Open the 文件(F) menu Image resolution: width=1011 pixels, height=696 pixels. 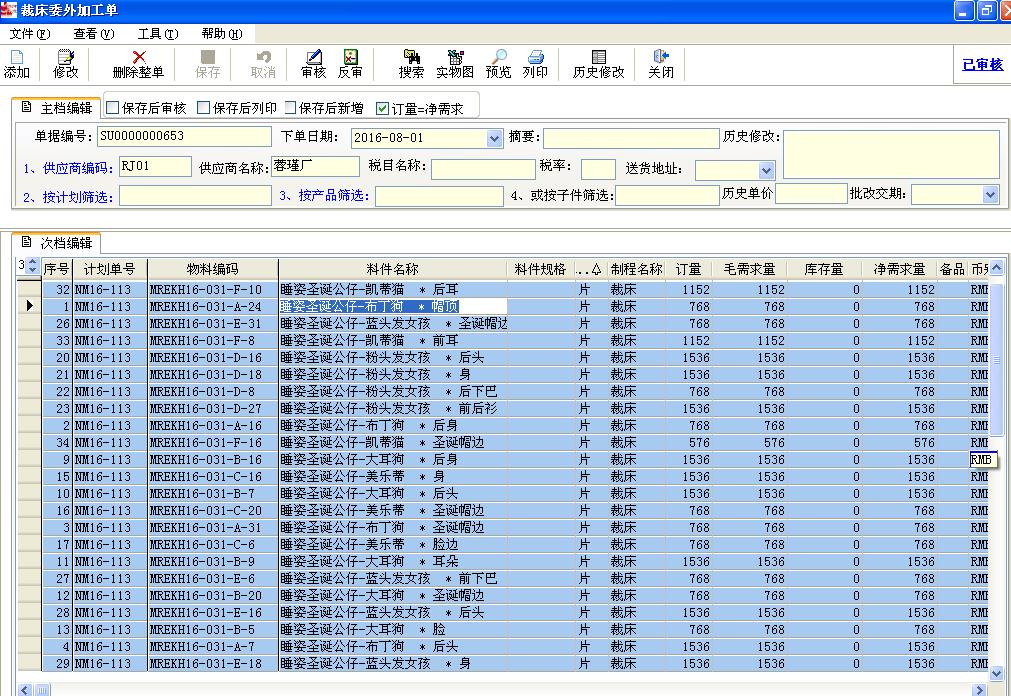pos(30,34)
